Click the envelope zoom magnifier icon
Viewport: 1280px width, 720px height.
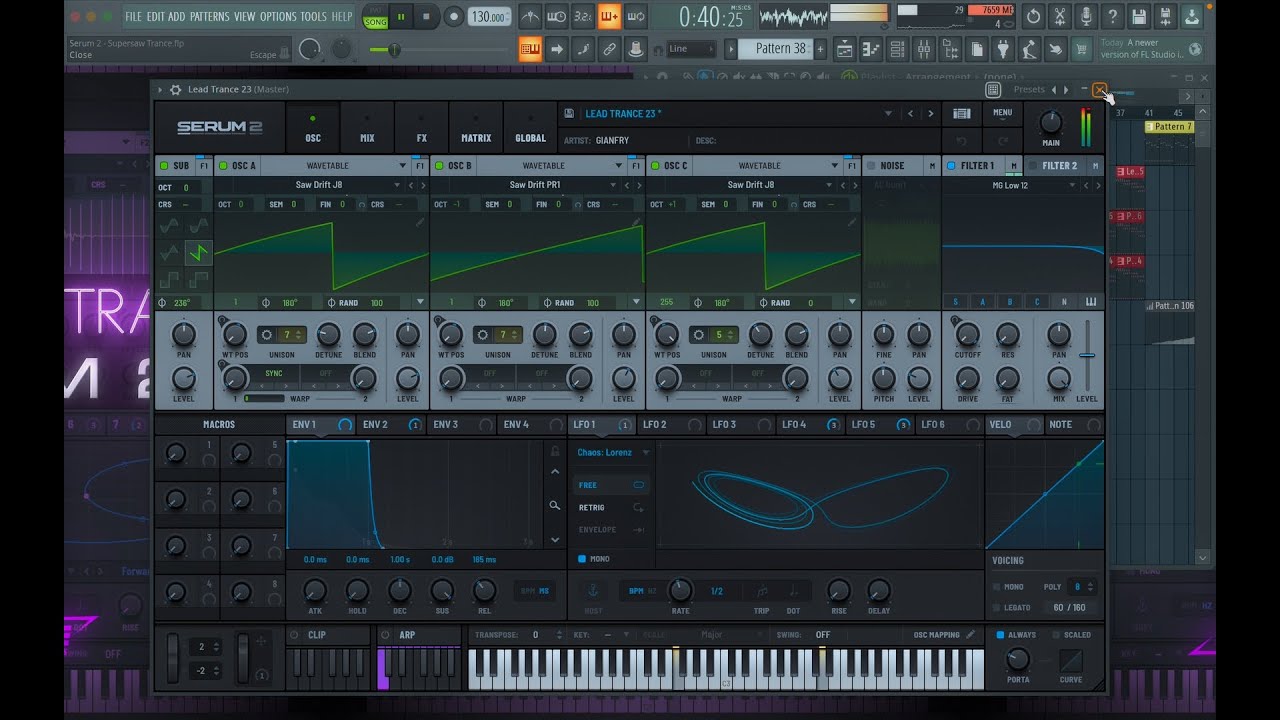click(555, 506)
